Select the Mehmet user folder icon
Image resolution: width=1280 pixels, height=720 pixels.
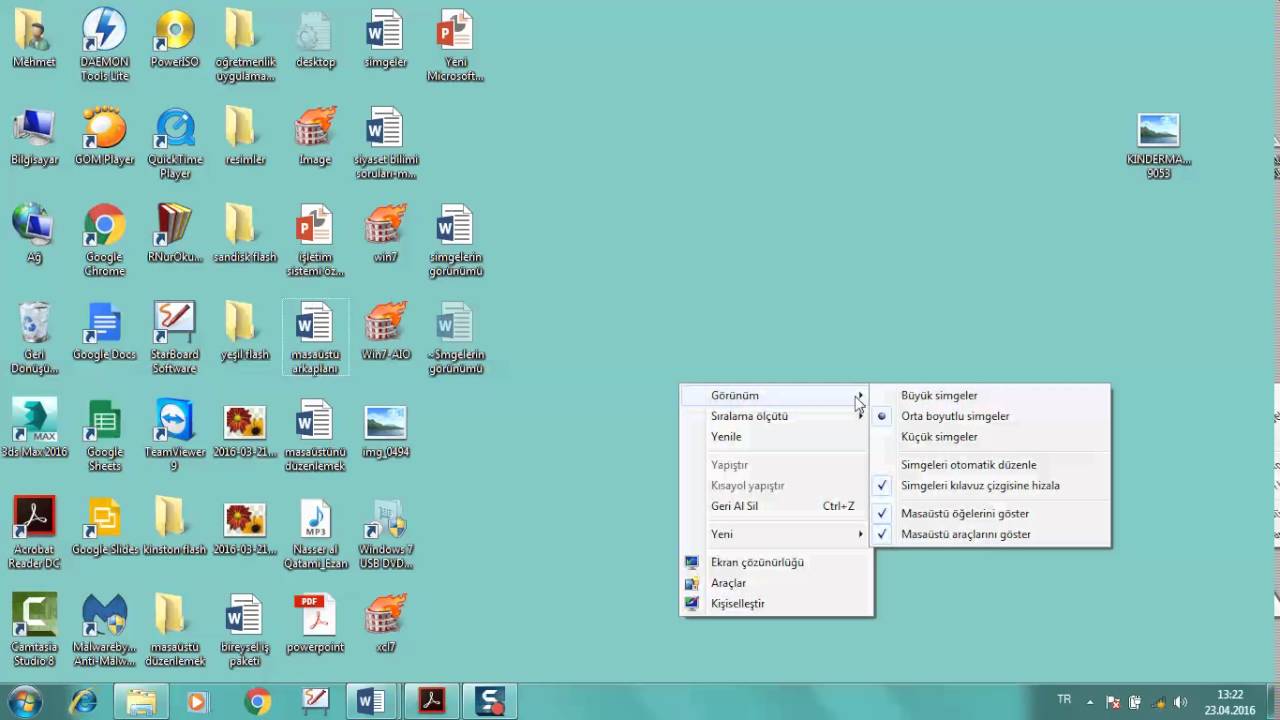(35, 38)
